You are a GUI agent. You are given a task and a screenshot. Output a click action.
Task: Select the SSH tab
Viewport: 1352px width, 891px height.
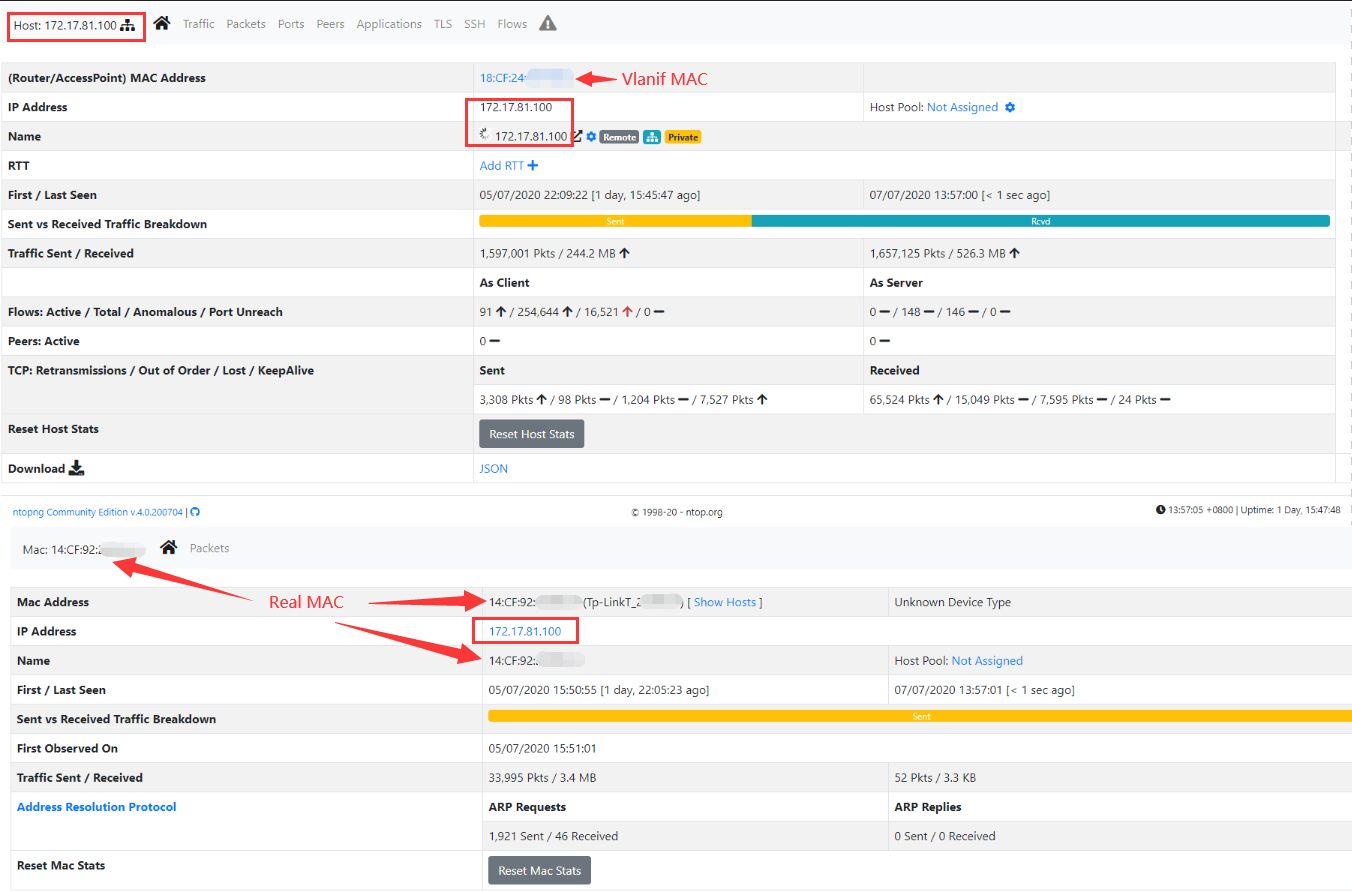coord(474,23)
